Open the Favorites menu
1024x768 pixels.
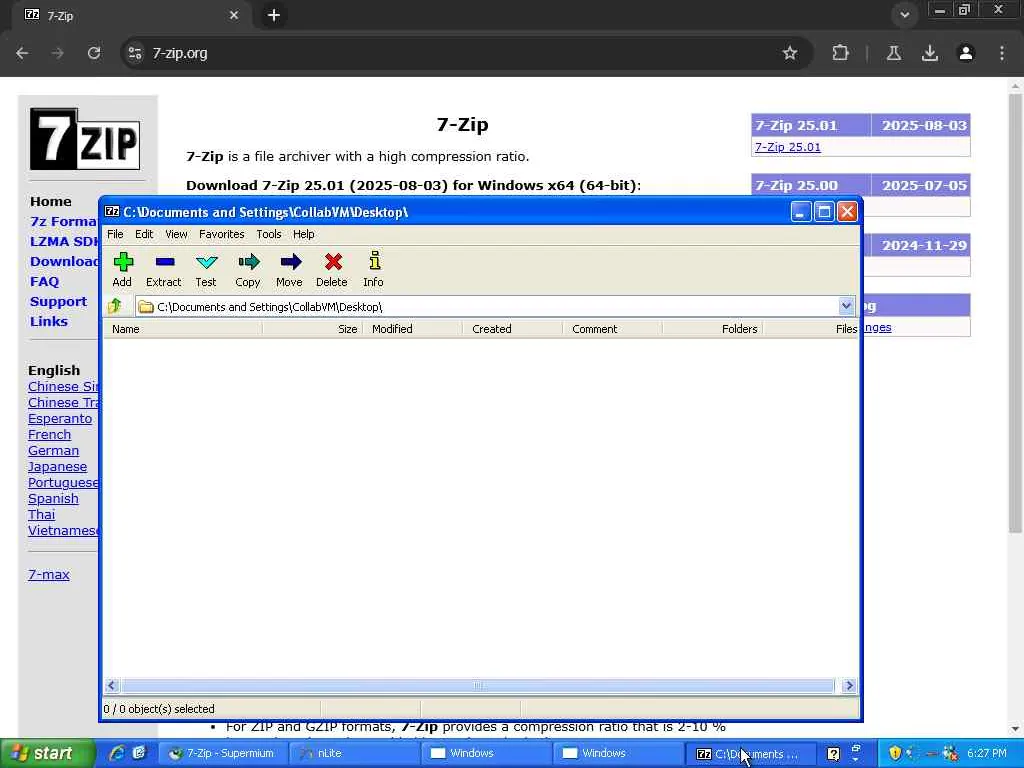pos(221,234)
